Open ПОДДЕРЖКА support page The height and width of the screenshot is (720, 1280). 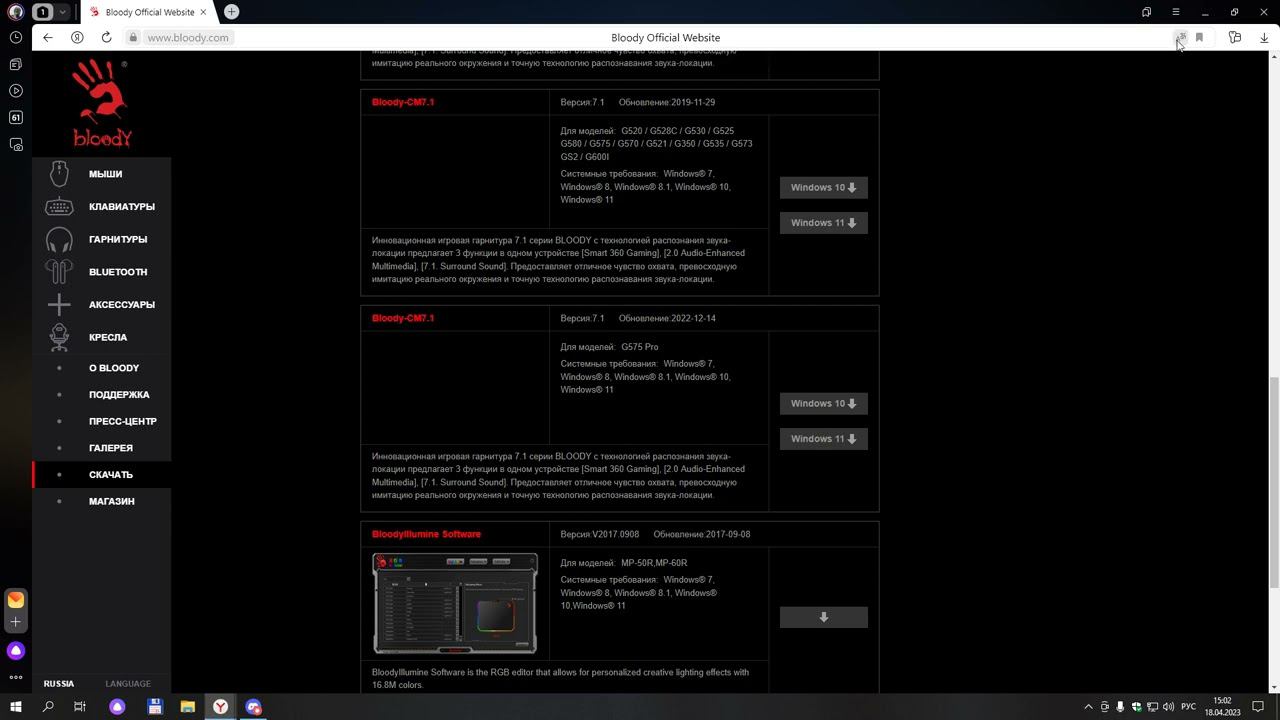119,395
